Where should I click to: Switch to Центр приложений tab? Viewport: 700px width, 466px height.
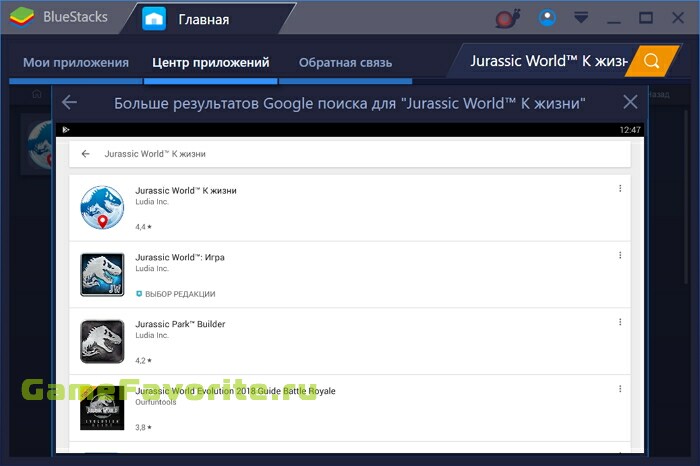[211, 62]
